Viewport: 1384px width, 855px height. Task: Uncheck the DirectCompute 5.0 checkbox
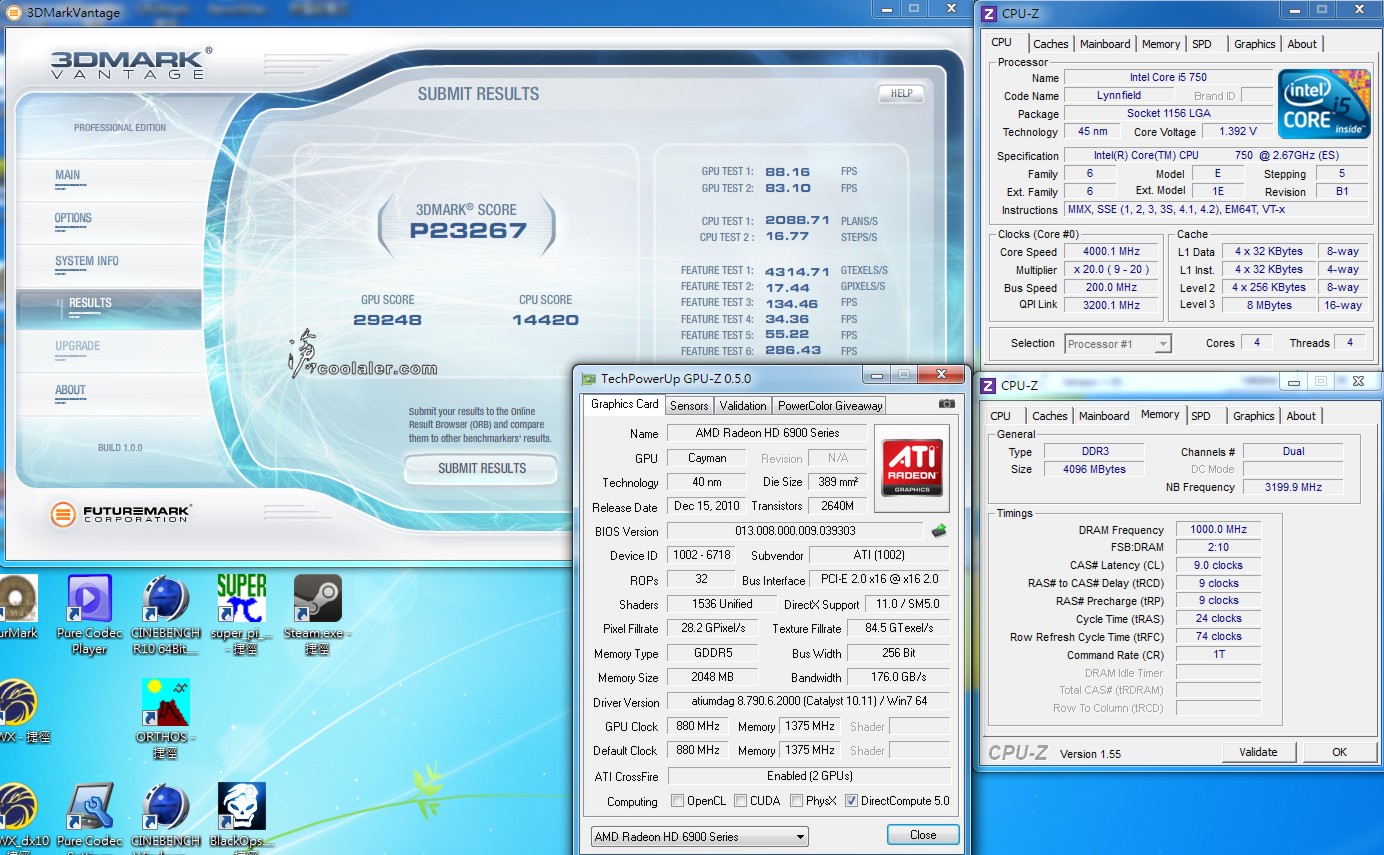point(851,801)
